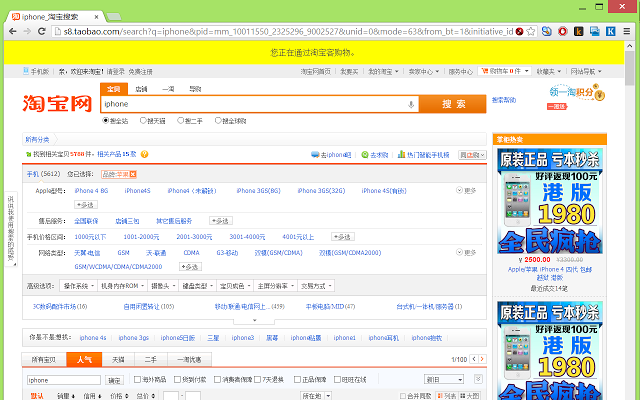Switch to large-image view 大图
Screen dimensions: 640x400
[x=469, y=396]
